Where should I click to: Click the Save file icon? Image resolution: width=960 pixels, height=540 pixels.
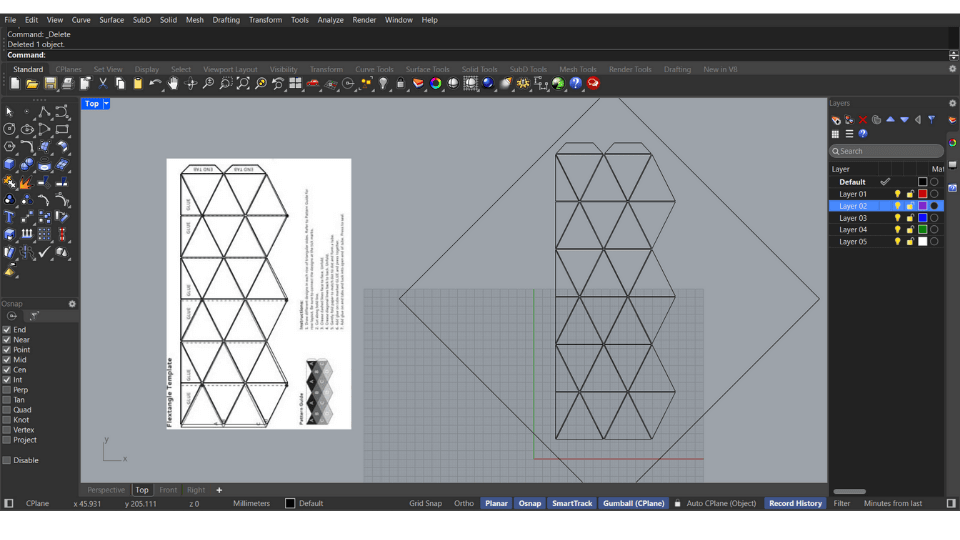pyautogui.click(x=50, y=84)
